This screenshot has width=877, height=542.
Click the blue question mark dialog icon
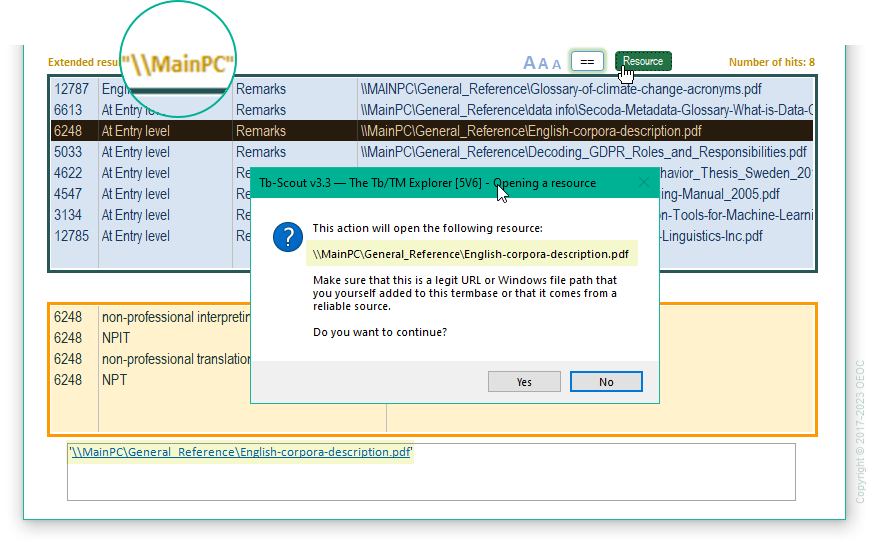288,237
